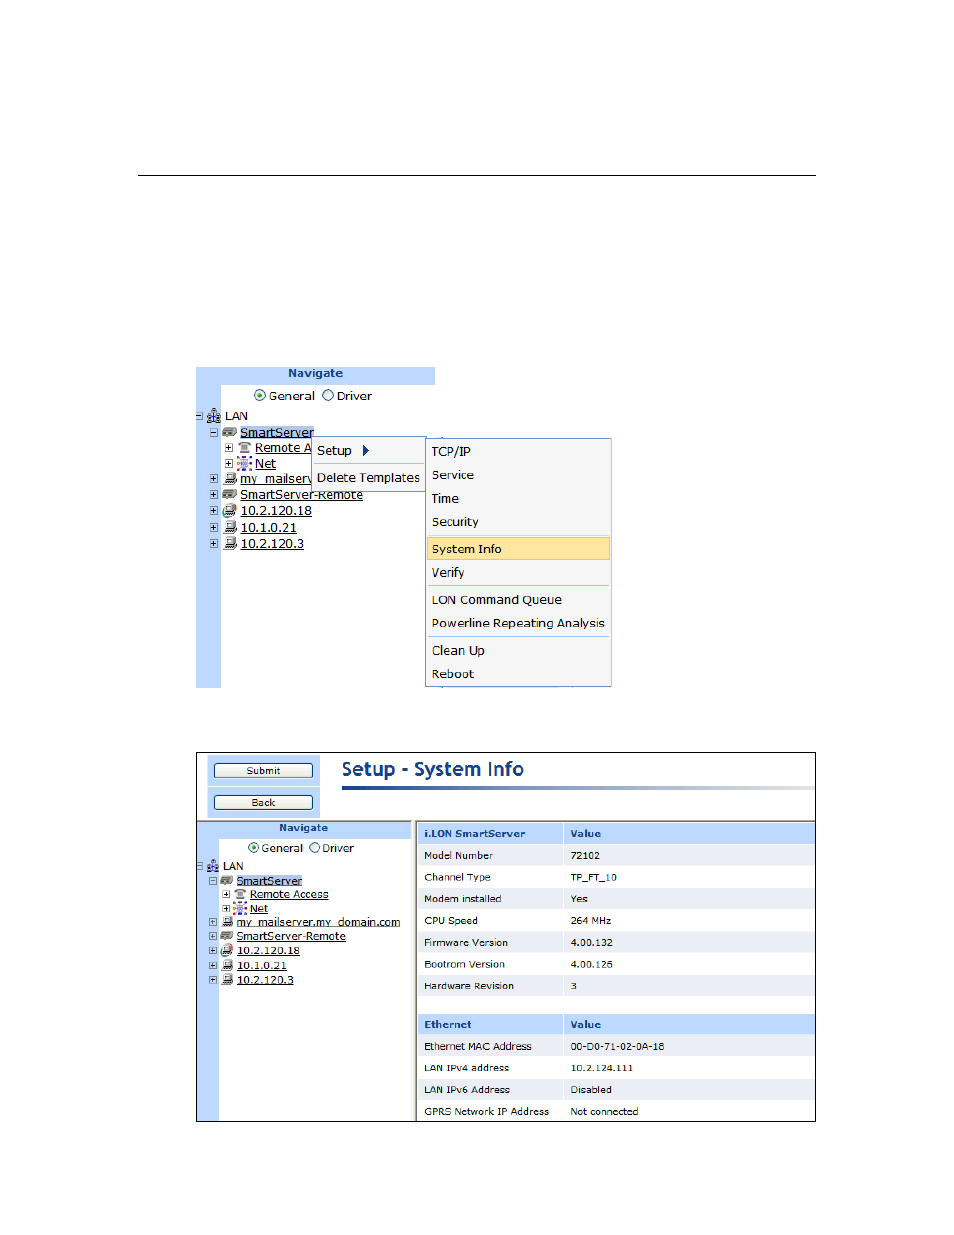Collapse the SmartServer node in the context-menu screenshot
The image size is (954, 1235).
214,433
